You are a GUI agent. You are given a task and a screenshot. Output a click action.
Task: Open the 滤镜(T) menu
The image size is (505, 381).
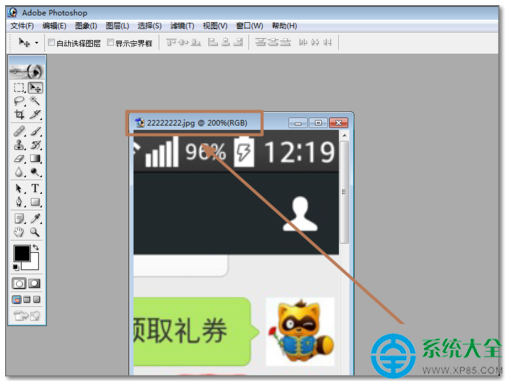click(x=182, y=26)
